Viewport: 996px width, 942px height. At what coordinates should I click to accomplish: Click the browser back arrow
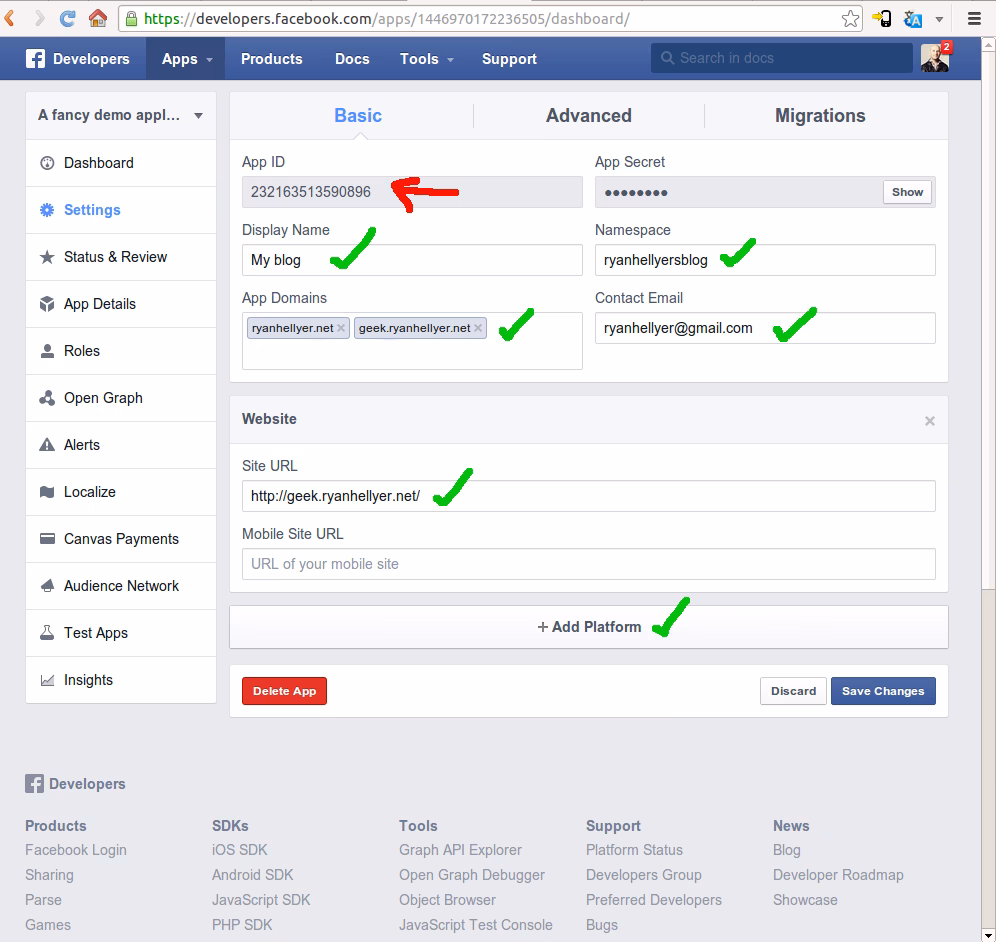click(x=9, y=18)
